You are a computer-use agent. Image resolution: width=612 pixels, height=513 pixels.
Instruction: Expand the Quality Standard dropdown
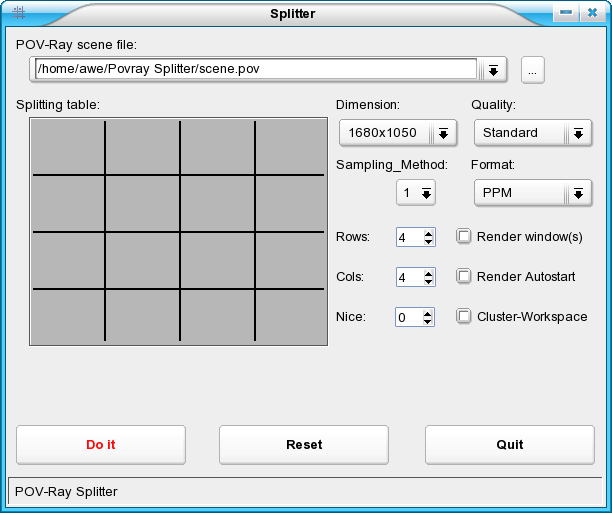click(x=531, y=133)
